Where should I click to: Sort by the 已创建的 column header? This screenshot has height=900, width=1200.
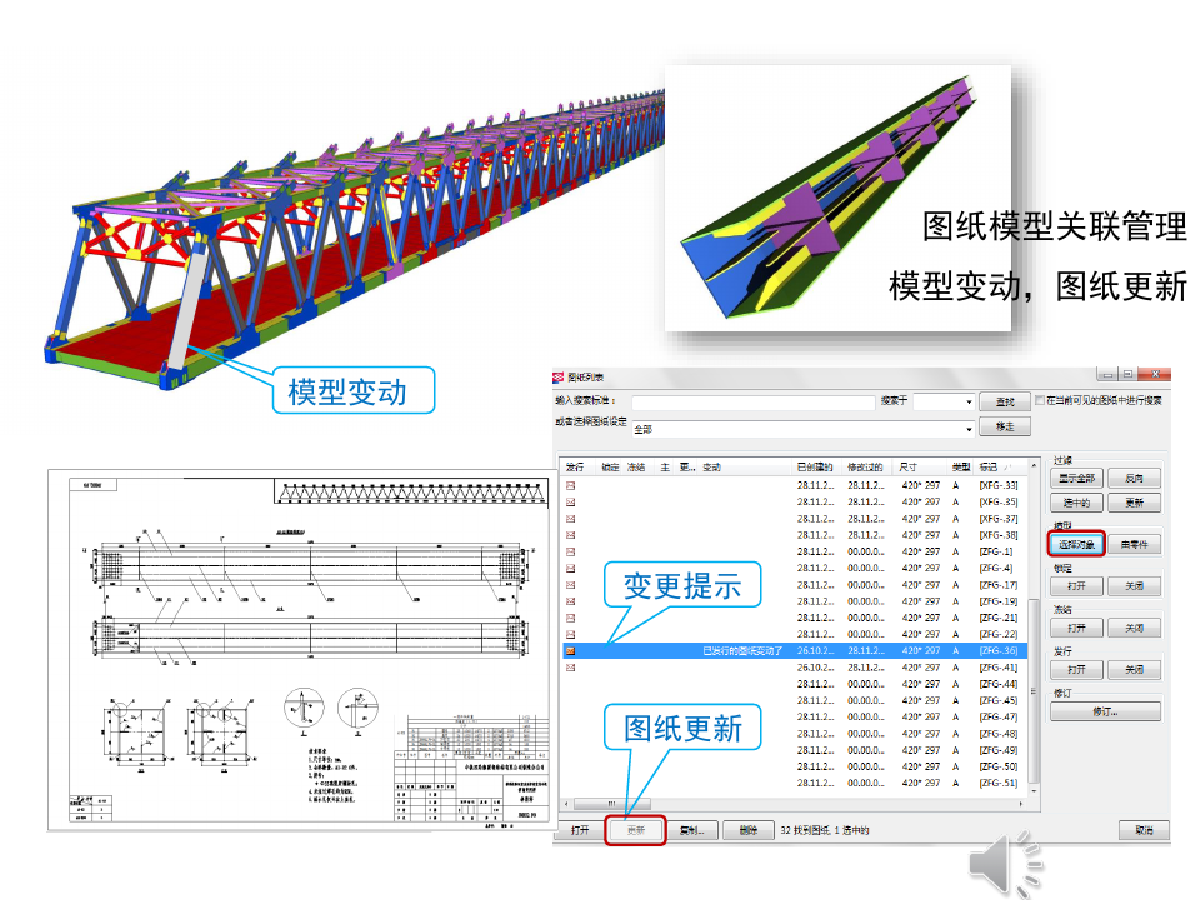click(x=813, y=467)
